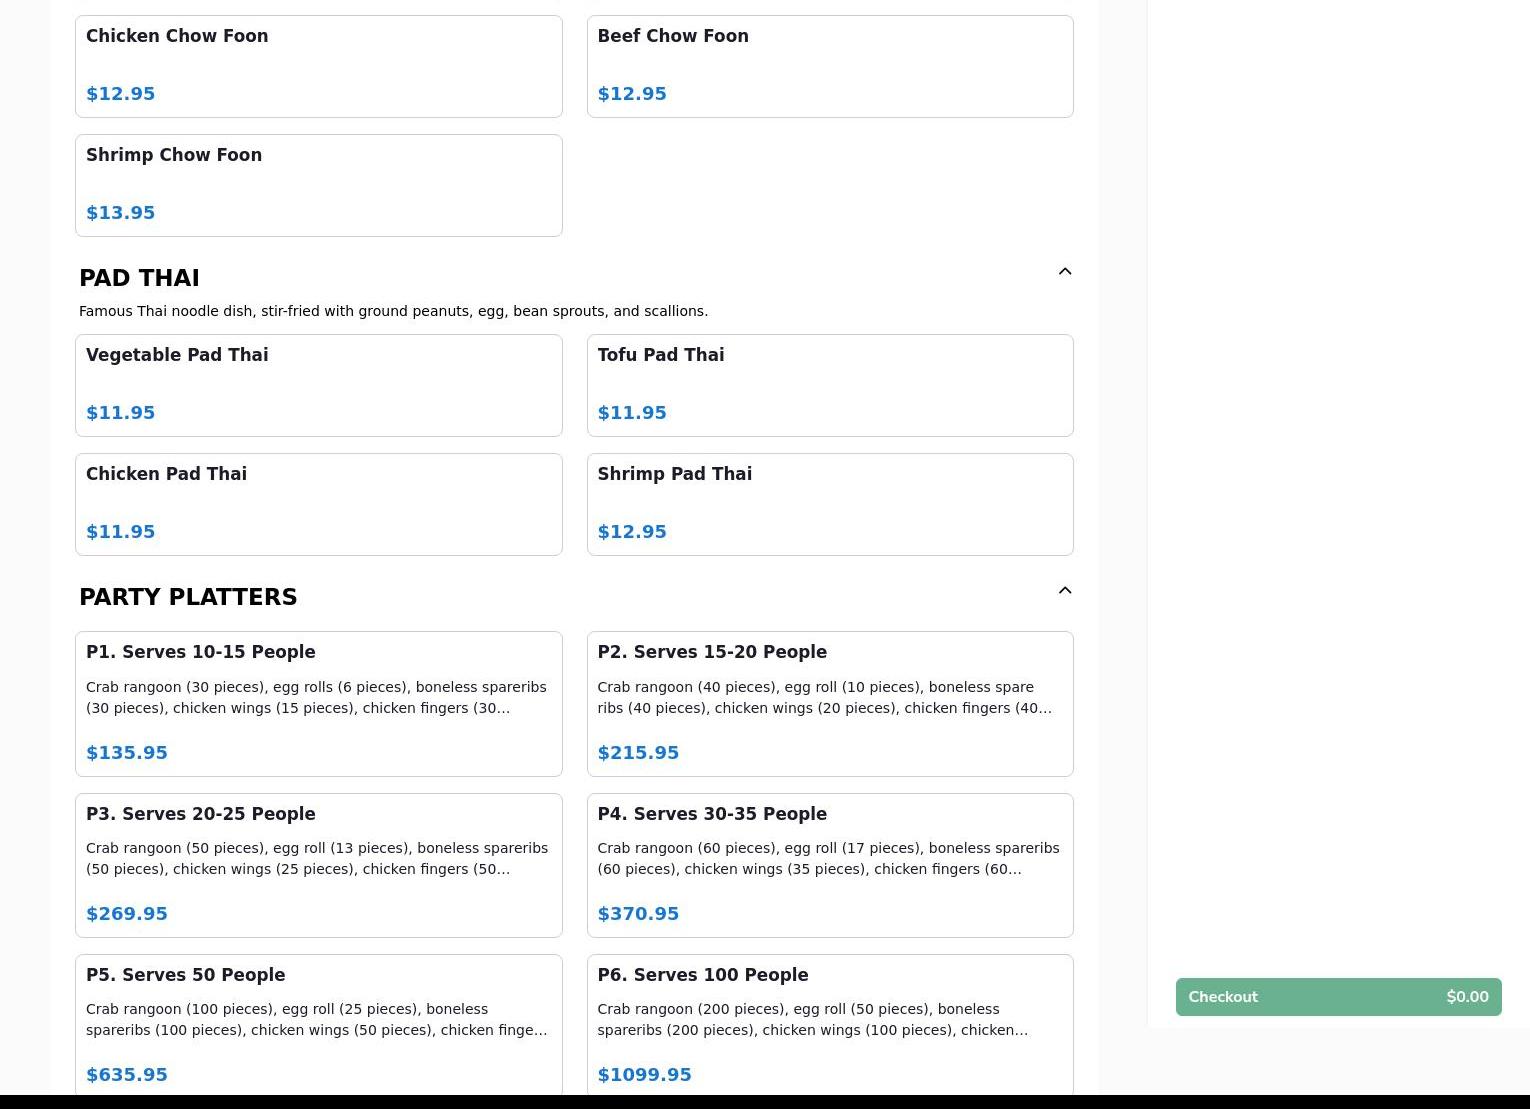The image size is (1530, 1109).
Task: Click the $12.95 Beef Chow Foon price
Action: click(632, 93)
